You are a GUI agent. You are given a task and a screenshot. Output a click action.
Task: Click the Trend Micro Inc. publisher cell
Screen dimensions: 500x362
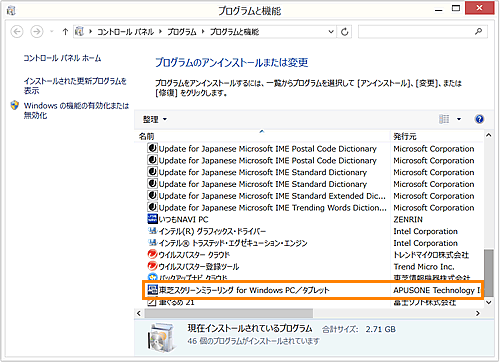pos(424,266)
